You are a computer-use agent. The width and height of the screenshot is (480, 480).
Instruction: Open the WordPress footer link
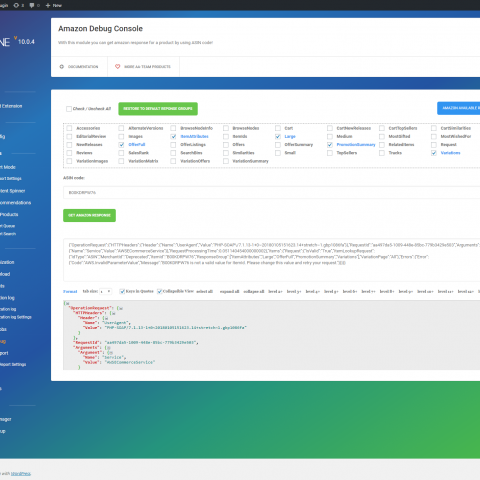coord(21,474)
